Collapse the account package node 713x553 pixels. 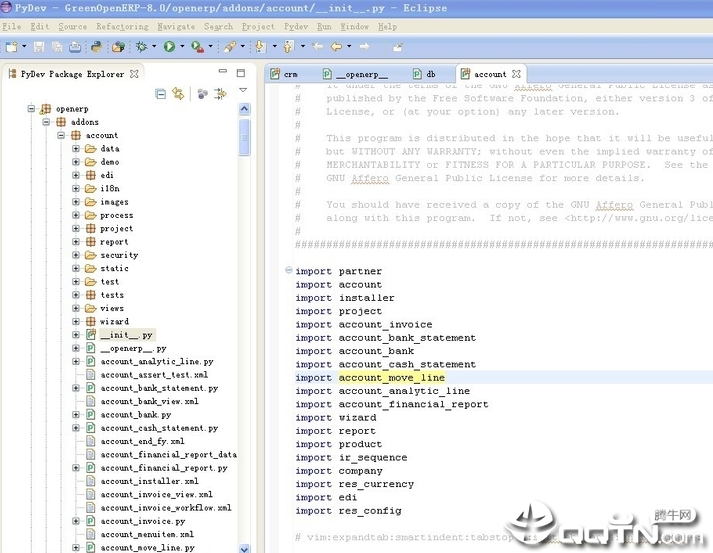(x=61, y=135)
